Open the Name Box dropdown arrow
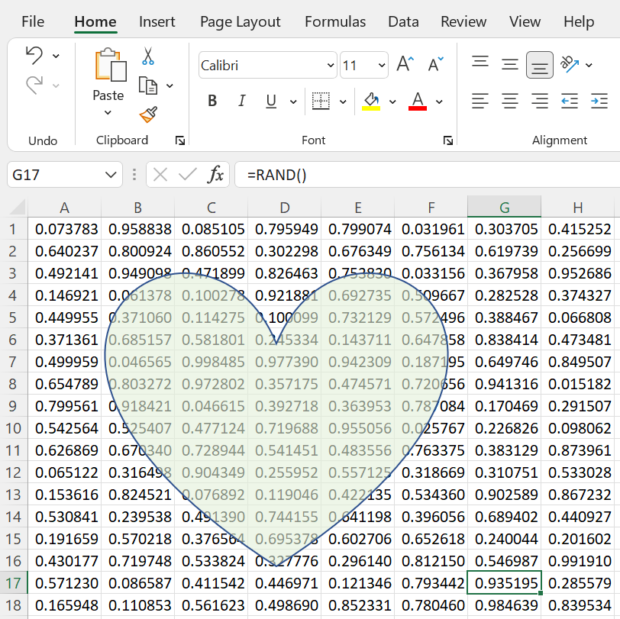 coord(111,175)
